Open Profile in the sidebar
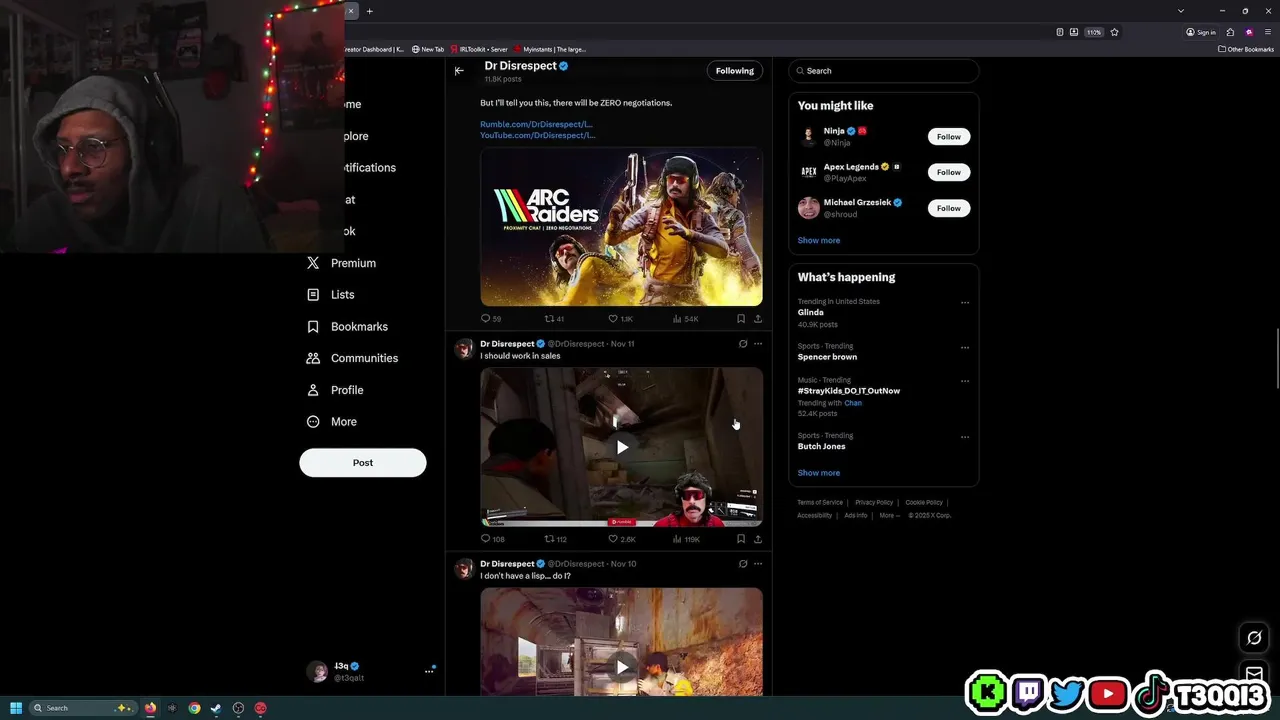Image resolution: width=1280 pixels, height=720 pixels. coord(334,390)
